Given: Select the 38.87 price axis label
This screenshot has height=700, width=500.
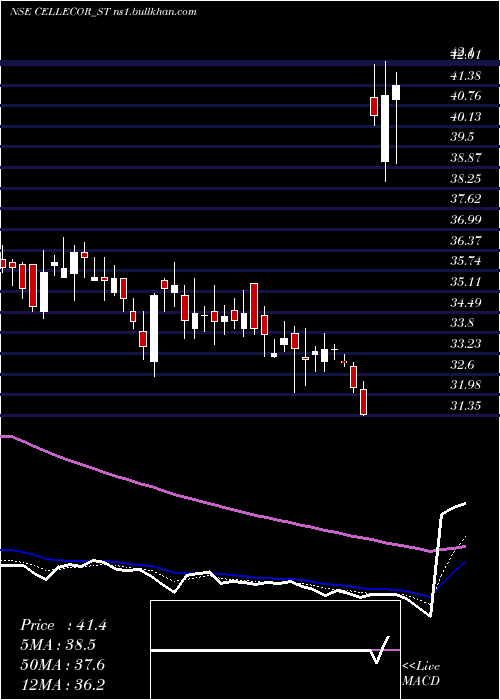Looking at the screenshot, I should click(466, 158).
